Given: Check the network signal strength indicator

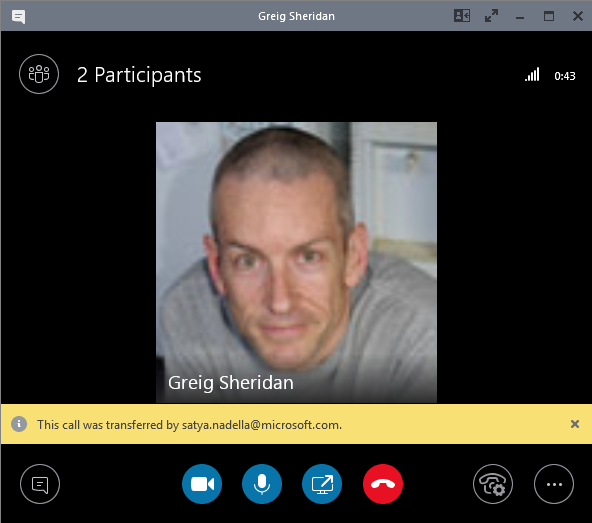Looking at the screenshot, I should 532,74.
